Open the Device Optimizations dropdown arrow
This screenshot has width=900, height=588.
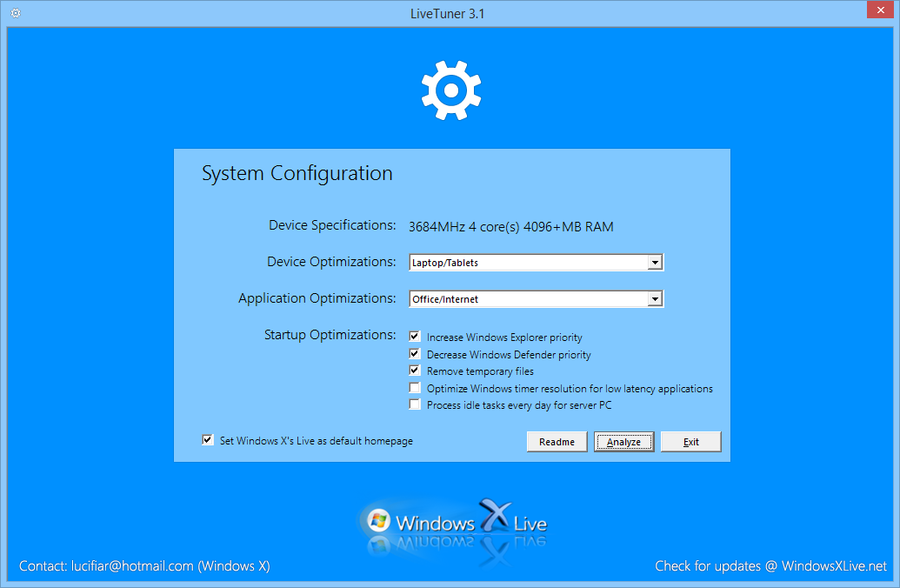click(x=654, y=262)
